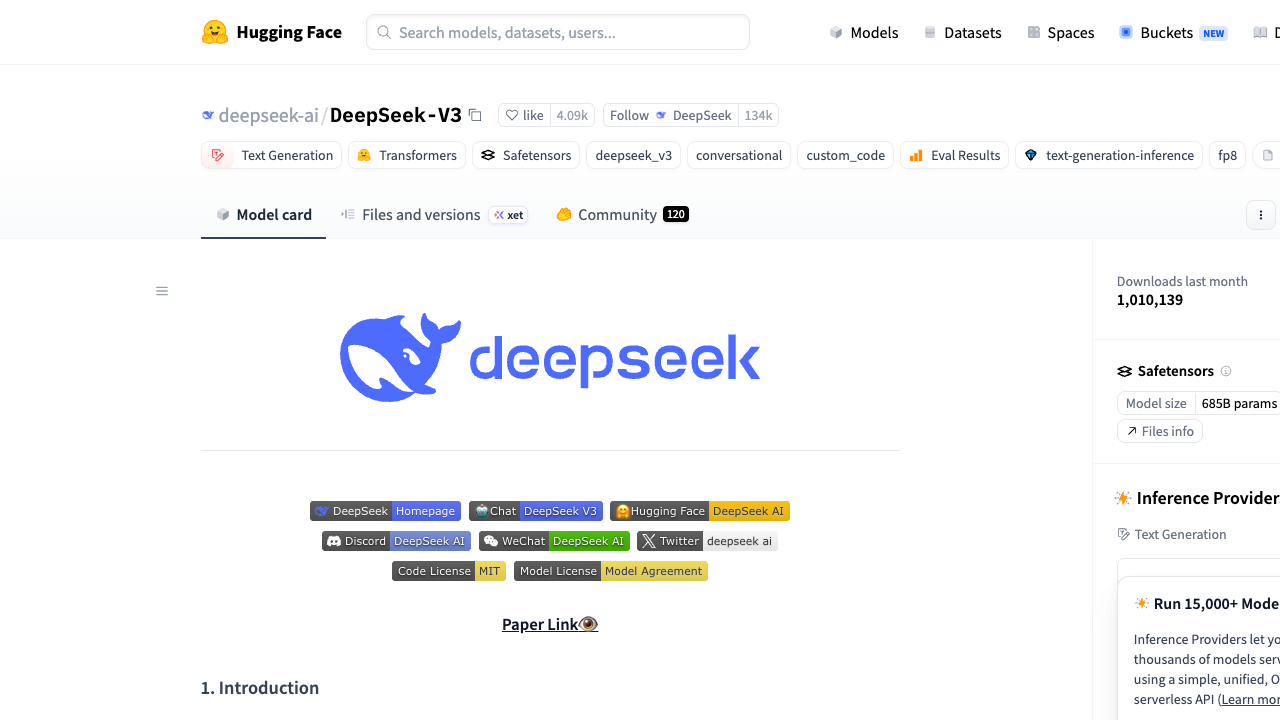The image size is (1280, 720).
Task: Click the 685B params model size value
Action: pos(1239,403)
